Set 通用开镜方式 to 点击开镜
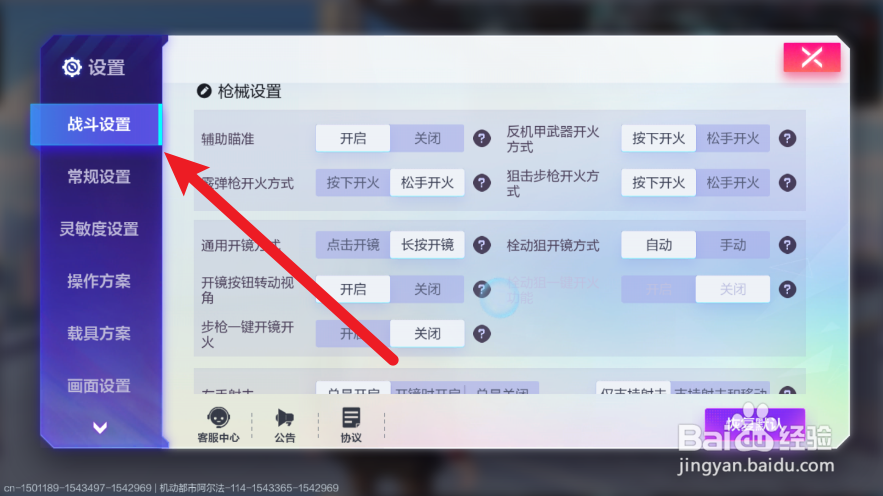Viewport: 883px width, 496px height. point(353,245)
